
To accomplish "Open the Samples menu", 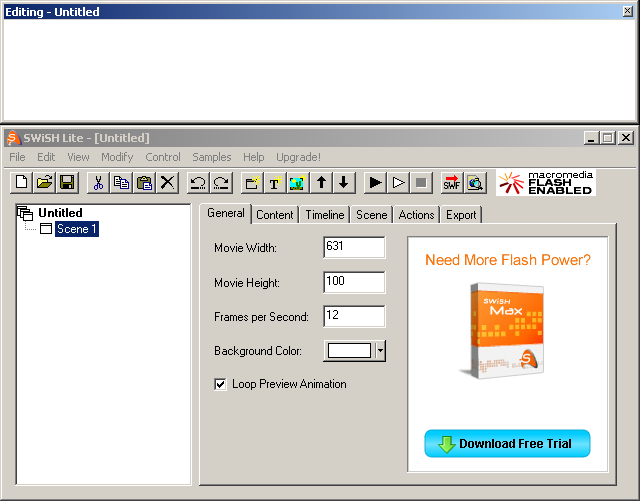I will click(211, 157).
